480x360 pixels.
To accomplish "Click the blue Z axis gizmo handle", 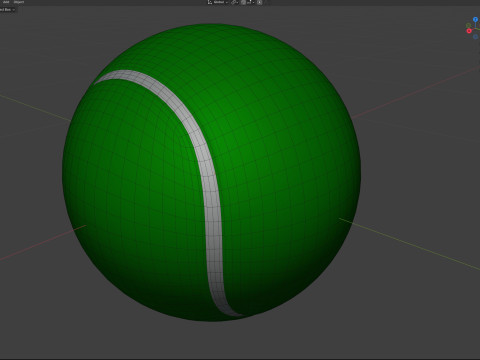I will tap(476, 19).
